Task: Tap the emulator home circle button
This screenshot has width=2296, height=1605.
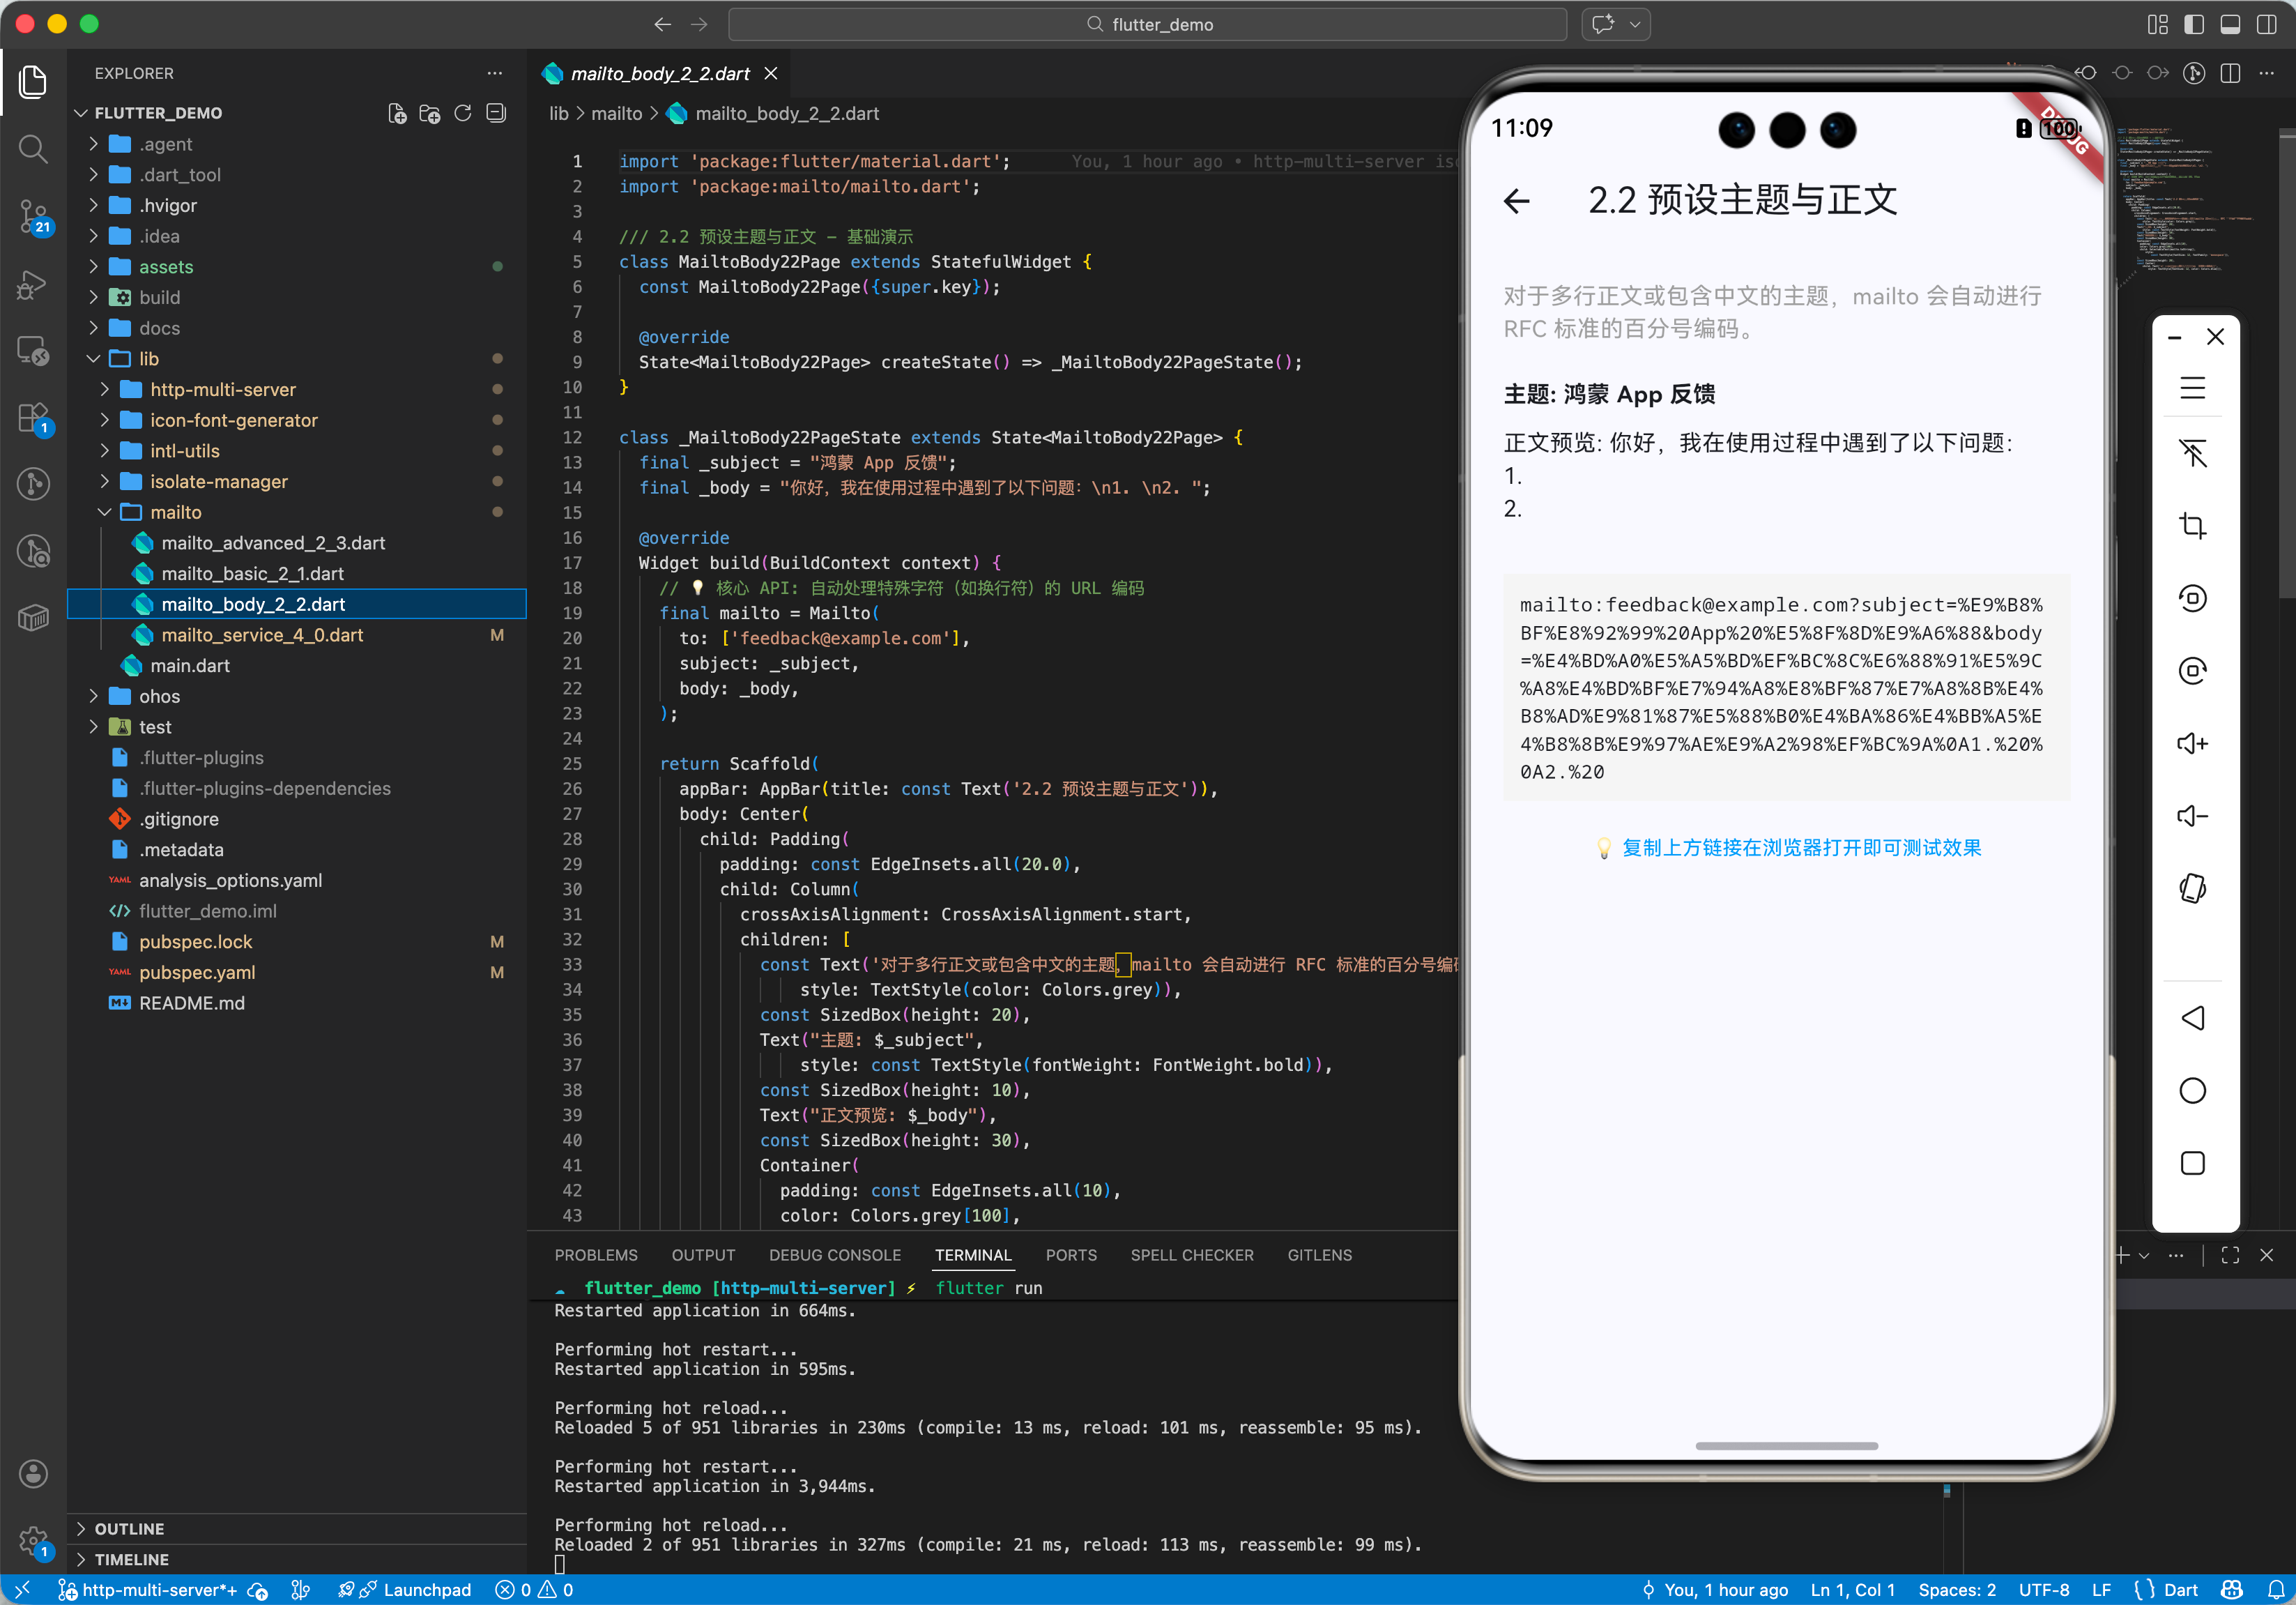Action: click(x=2192, y=1091)
